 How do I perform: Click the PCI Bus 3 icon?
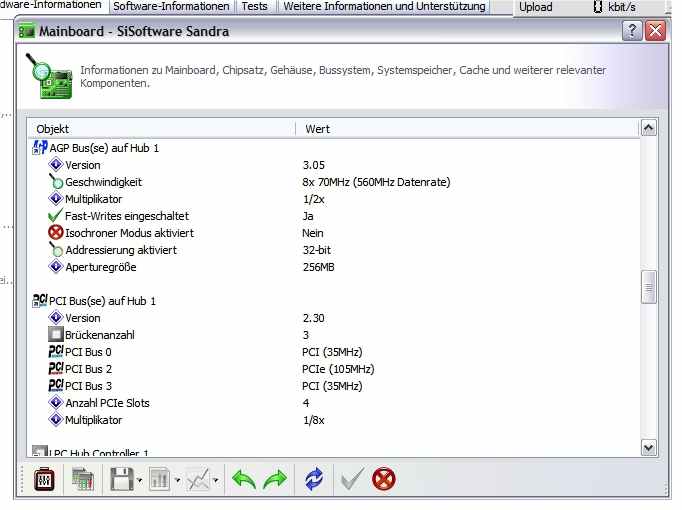click(x=56, y=385)
